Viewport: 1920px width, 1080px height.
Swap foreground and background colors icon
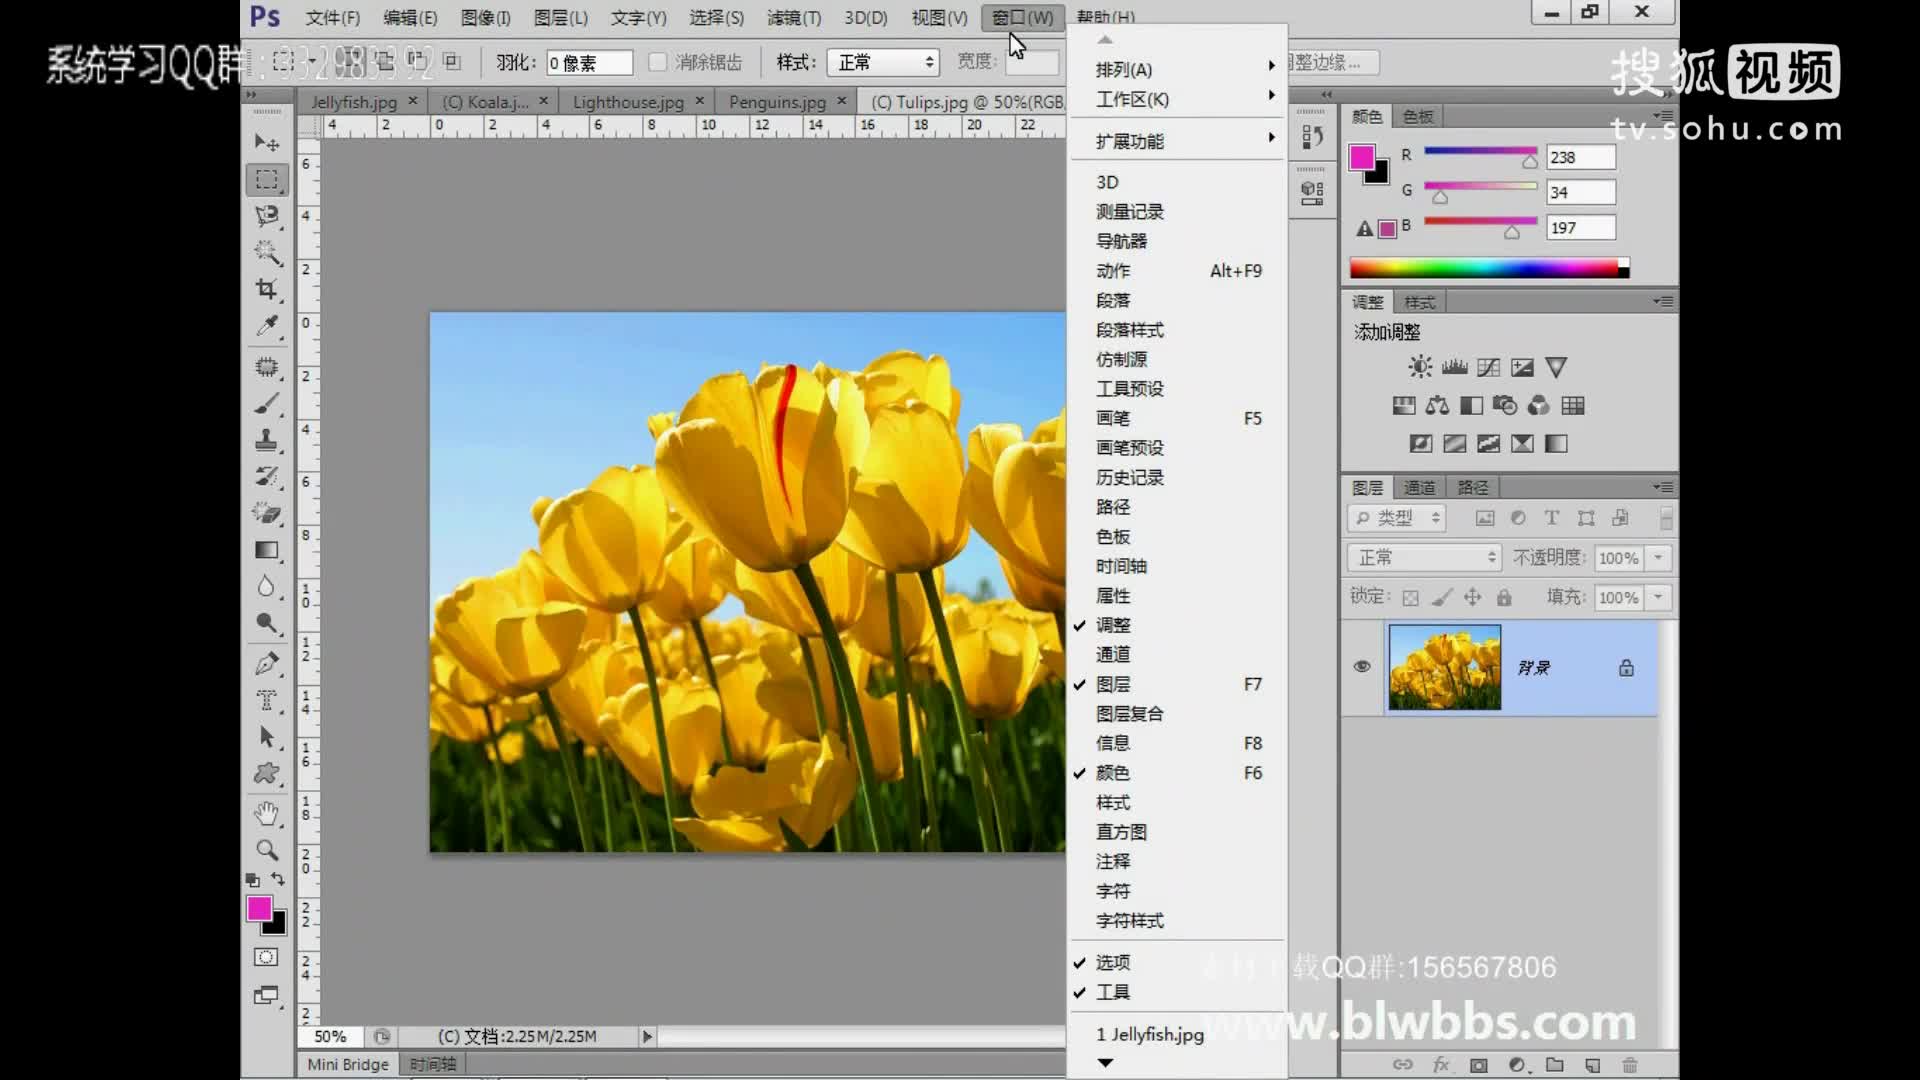coord(278,879)
